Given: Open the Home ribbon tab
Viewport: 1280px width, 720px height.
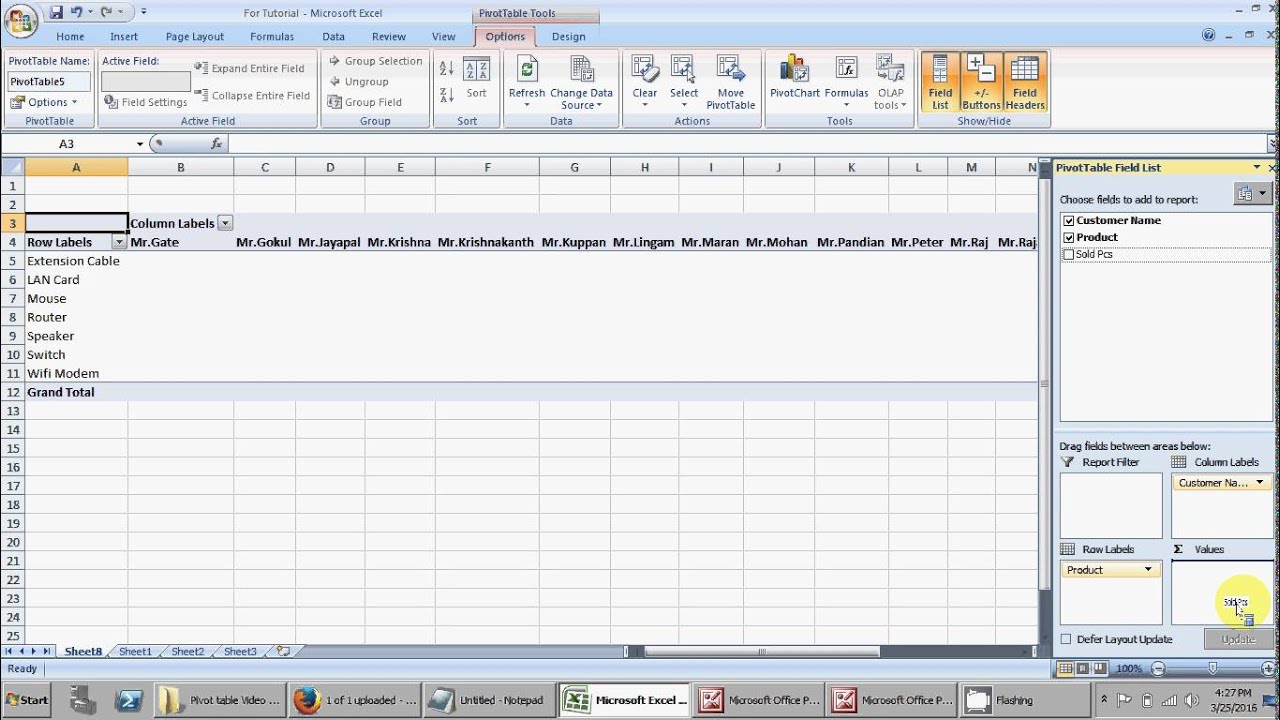Looking at the screenshot, I should pos(70,36).
